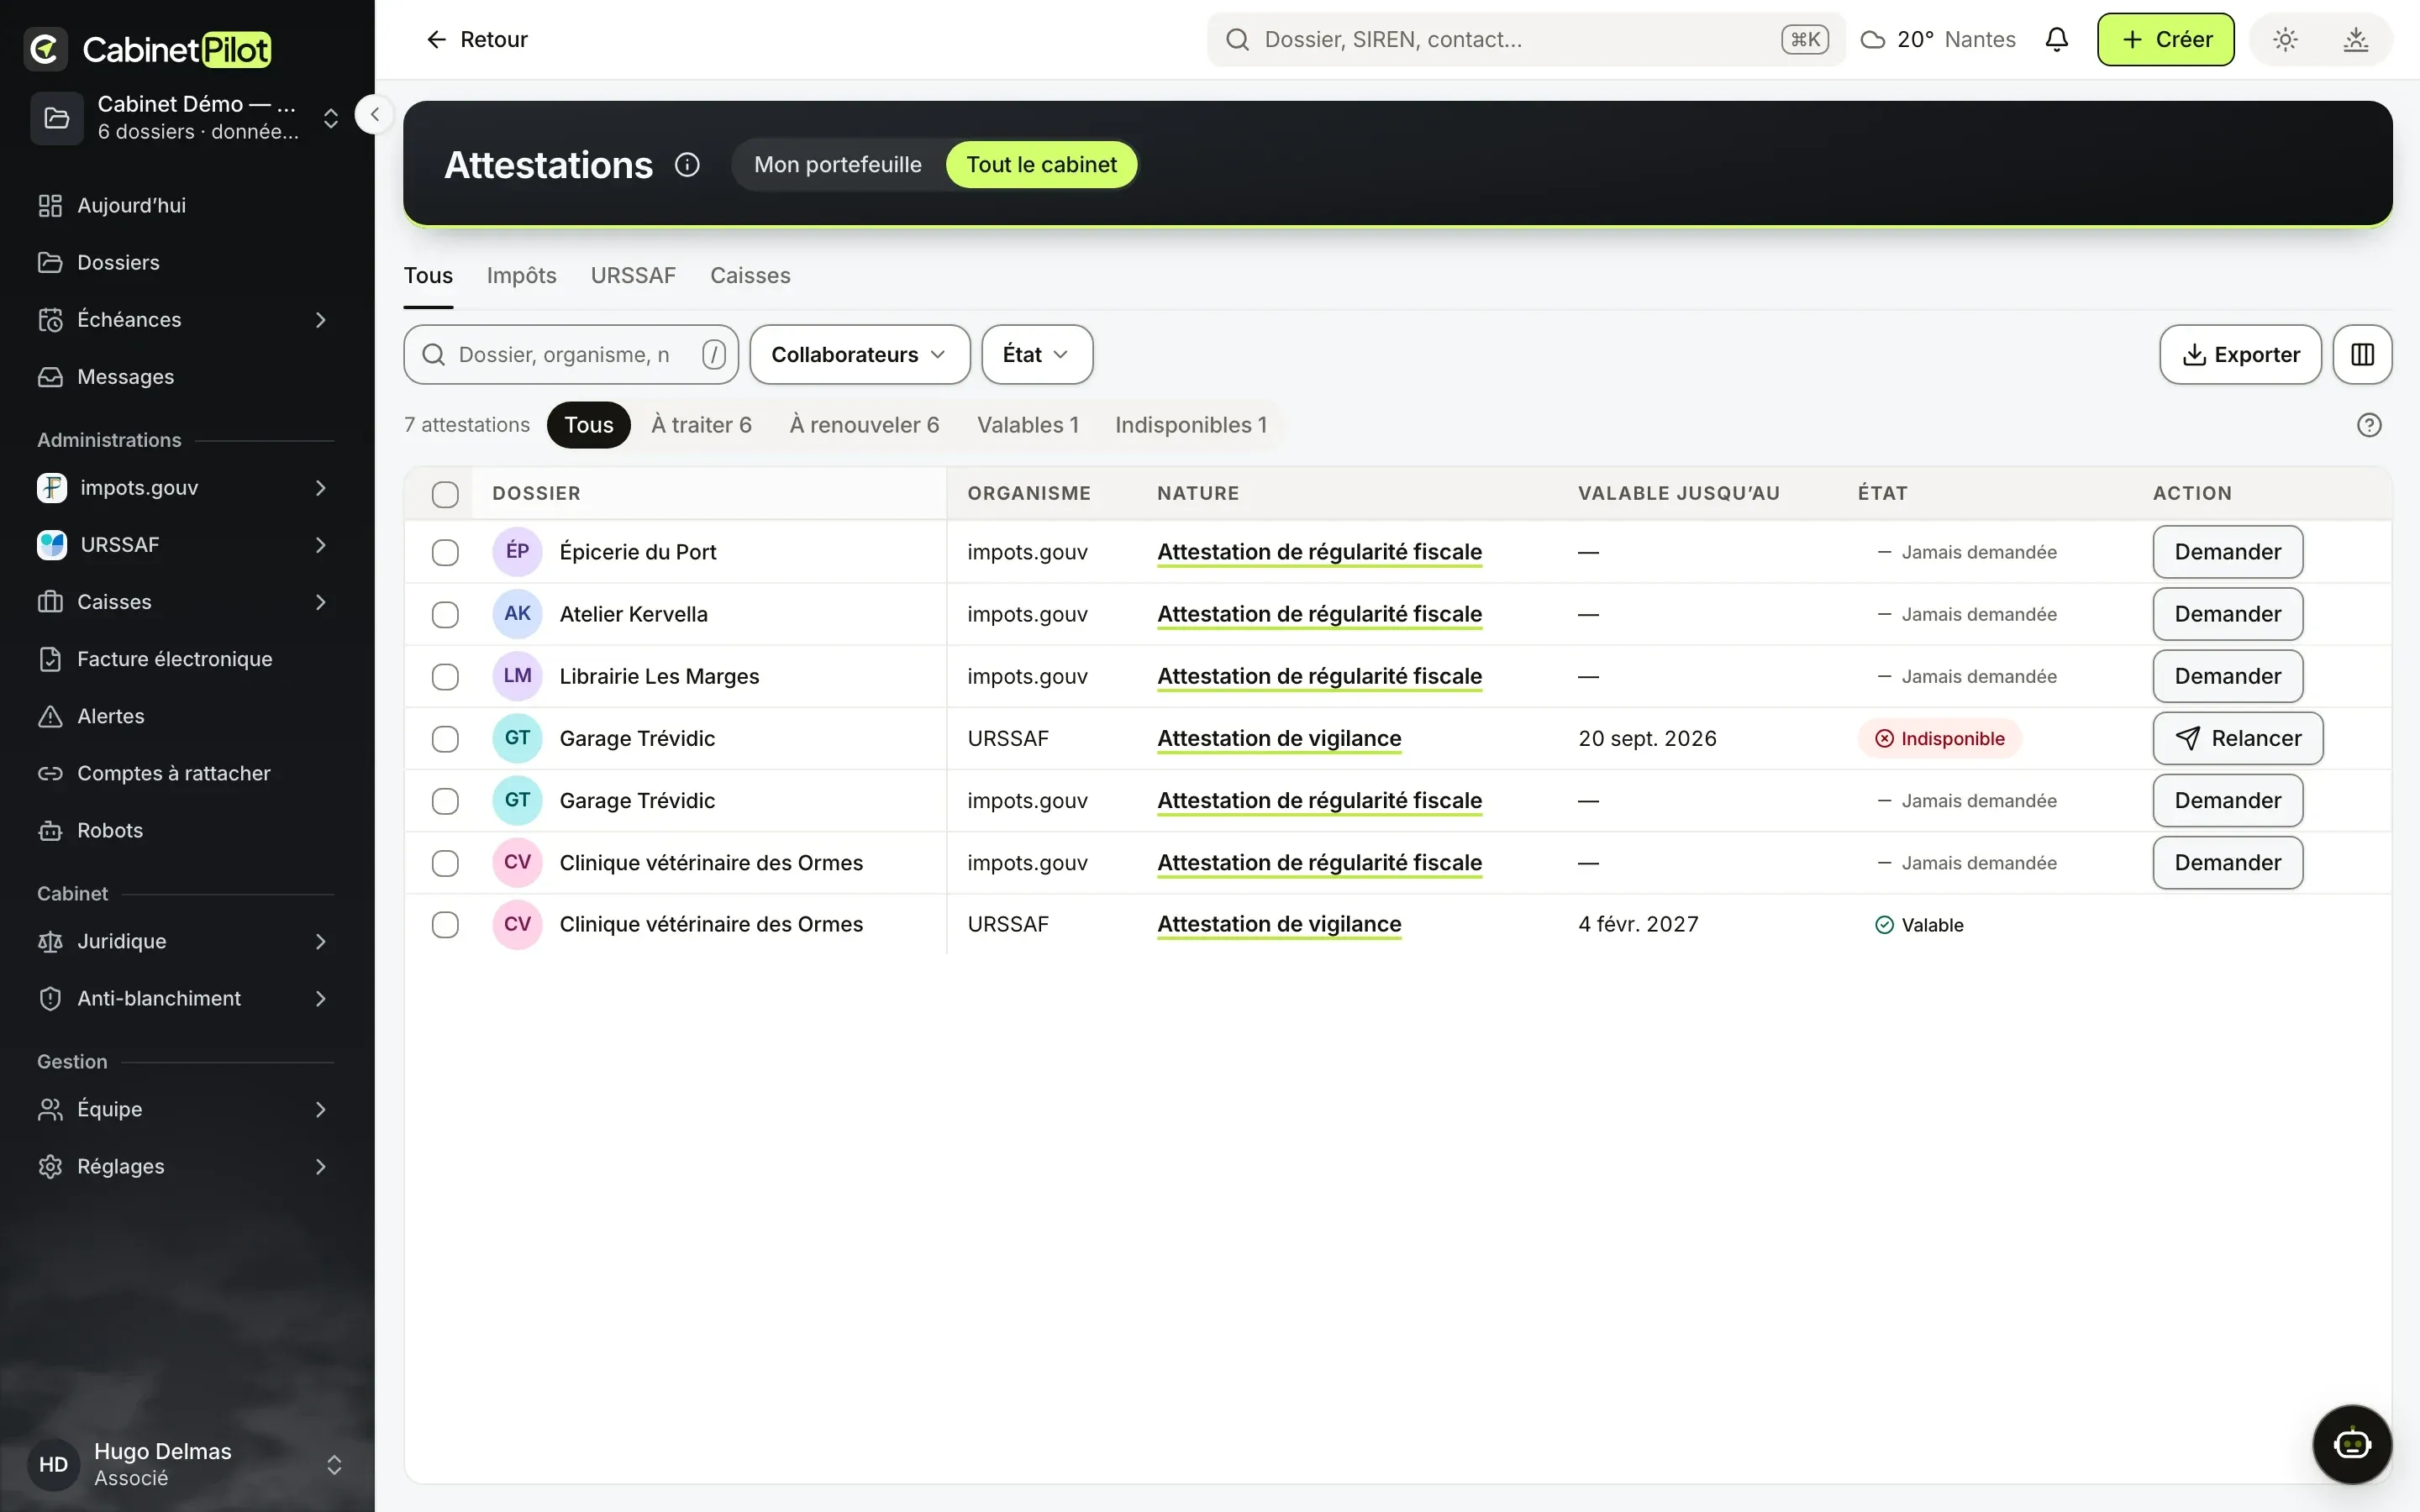Open the Collaborateurs filter dropdown

859,354
